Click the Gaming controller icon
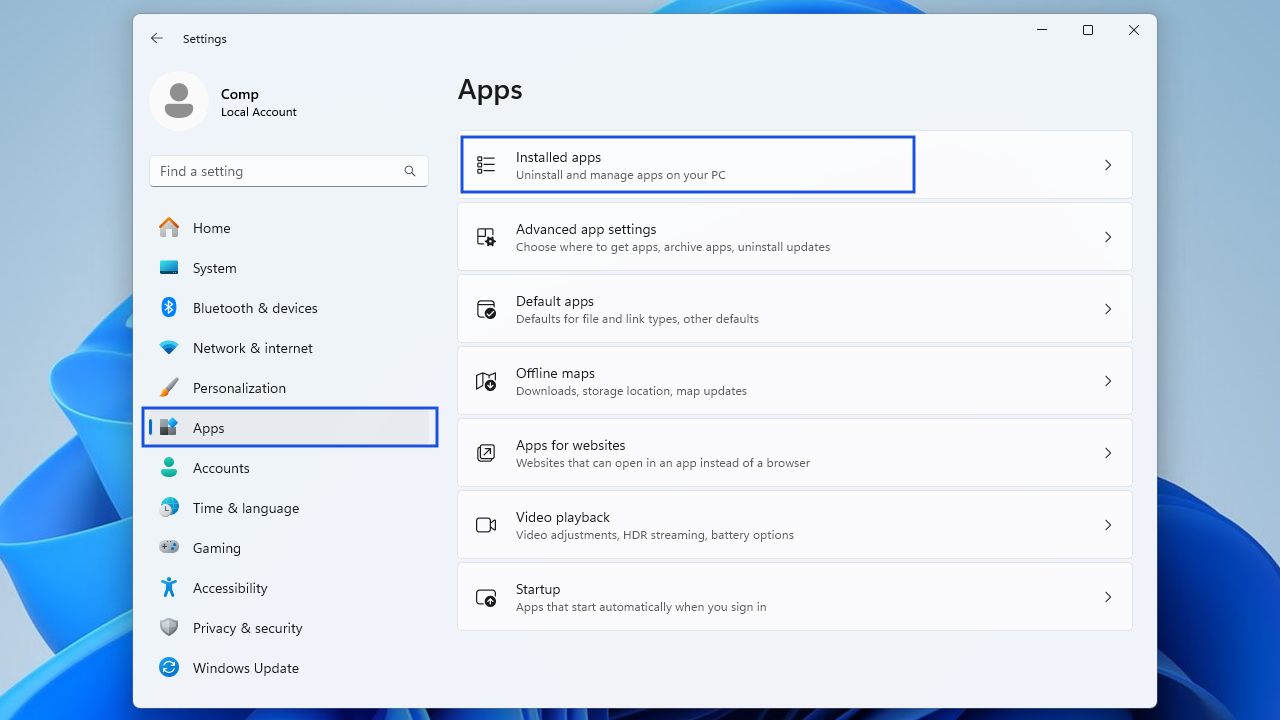 [x=169, y=548]
